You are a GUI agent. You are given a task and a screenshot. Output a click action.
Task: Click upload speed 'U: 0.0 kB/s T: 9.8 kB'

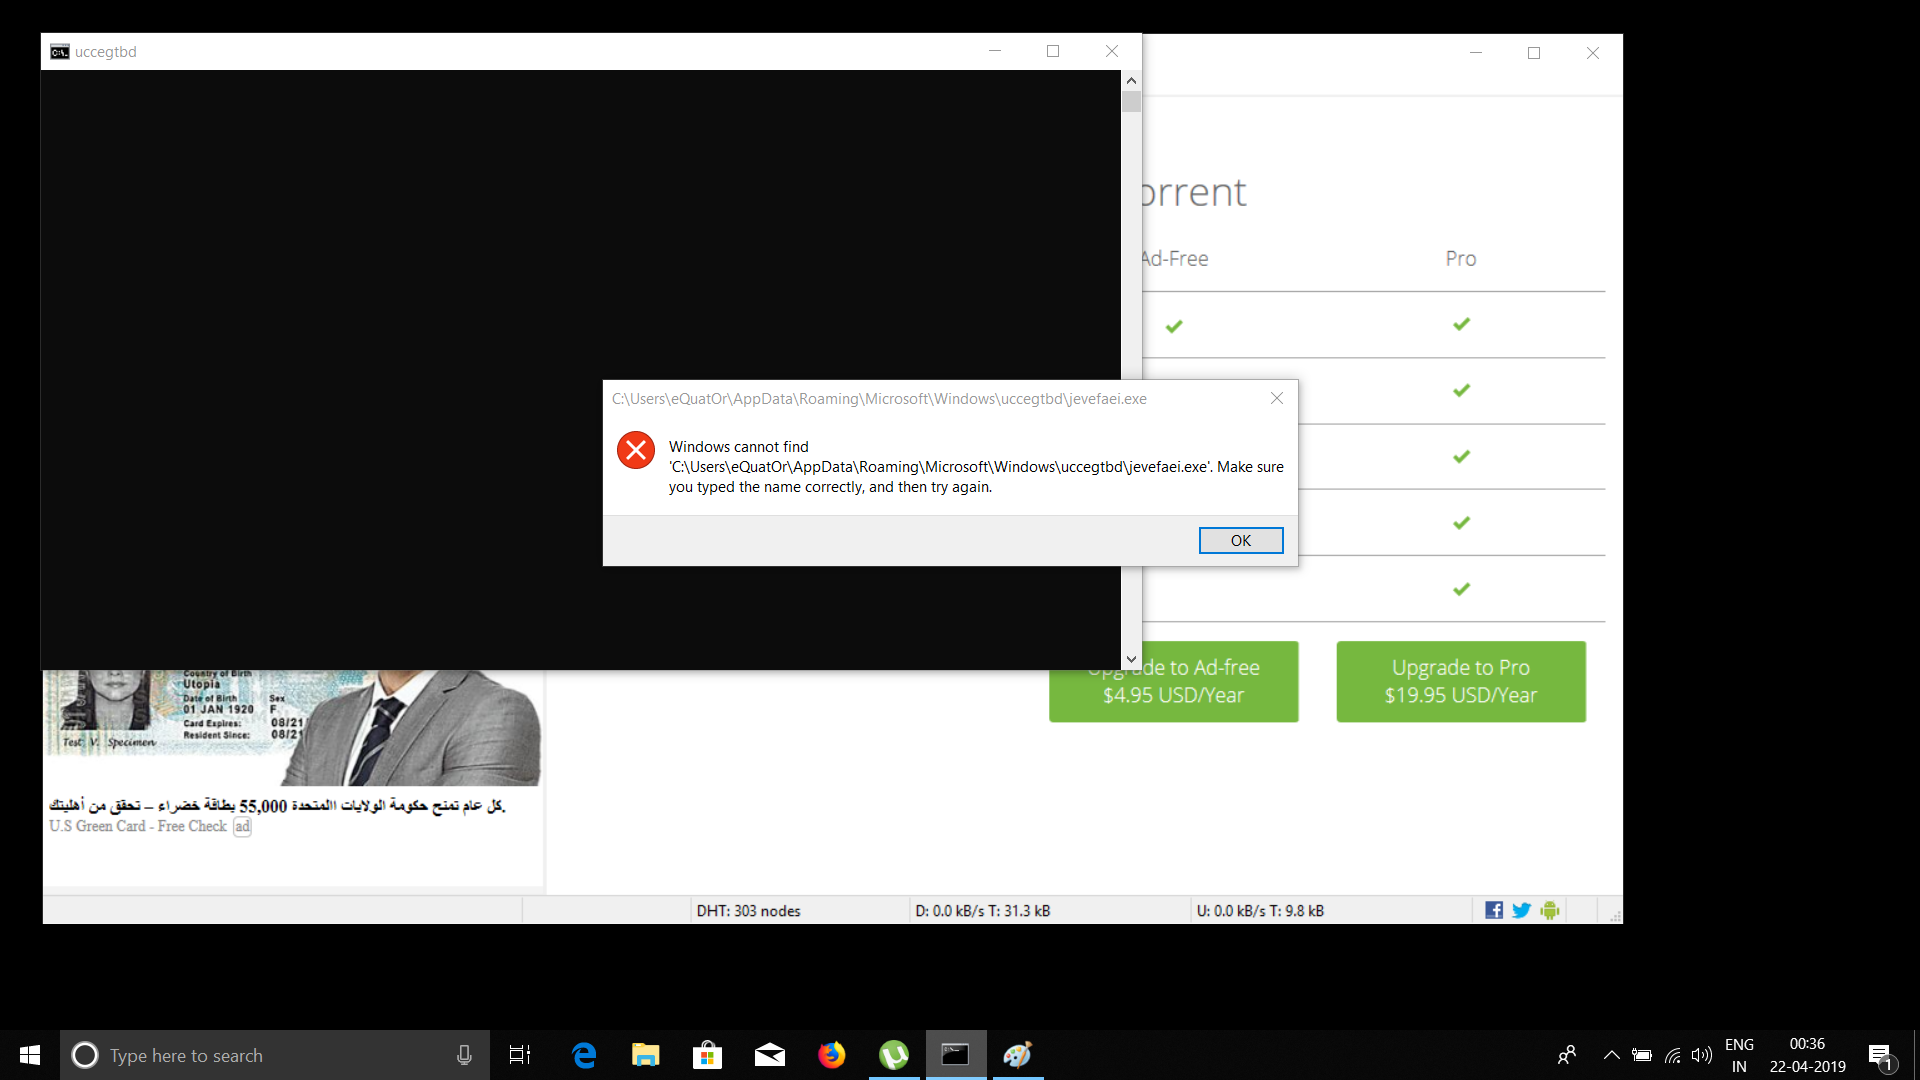click(1260, 911)
